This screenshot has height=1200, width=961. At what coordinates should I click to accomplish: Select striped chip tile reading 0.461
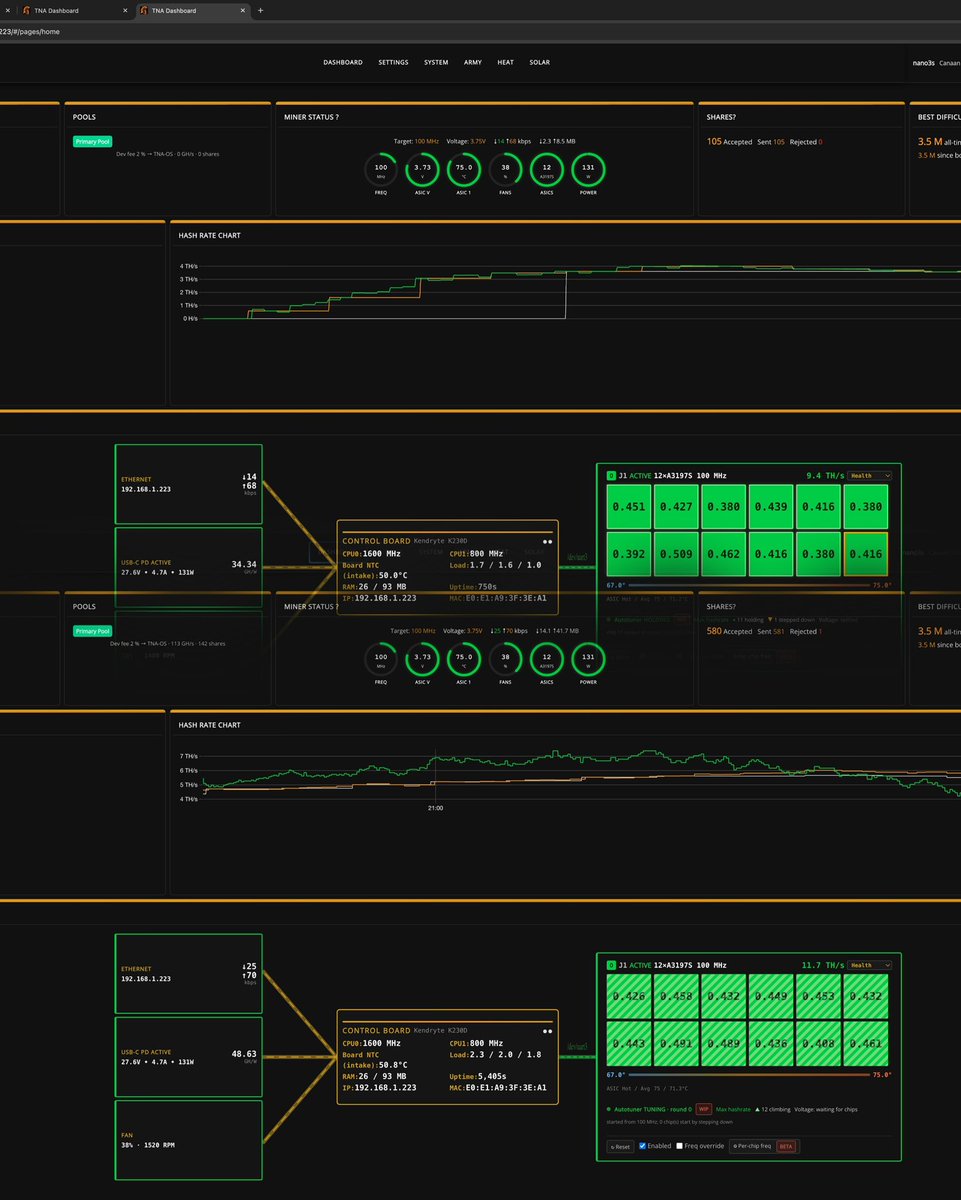[865, 1043]
